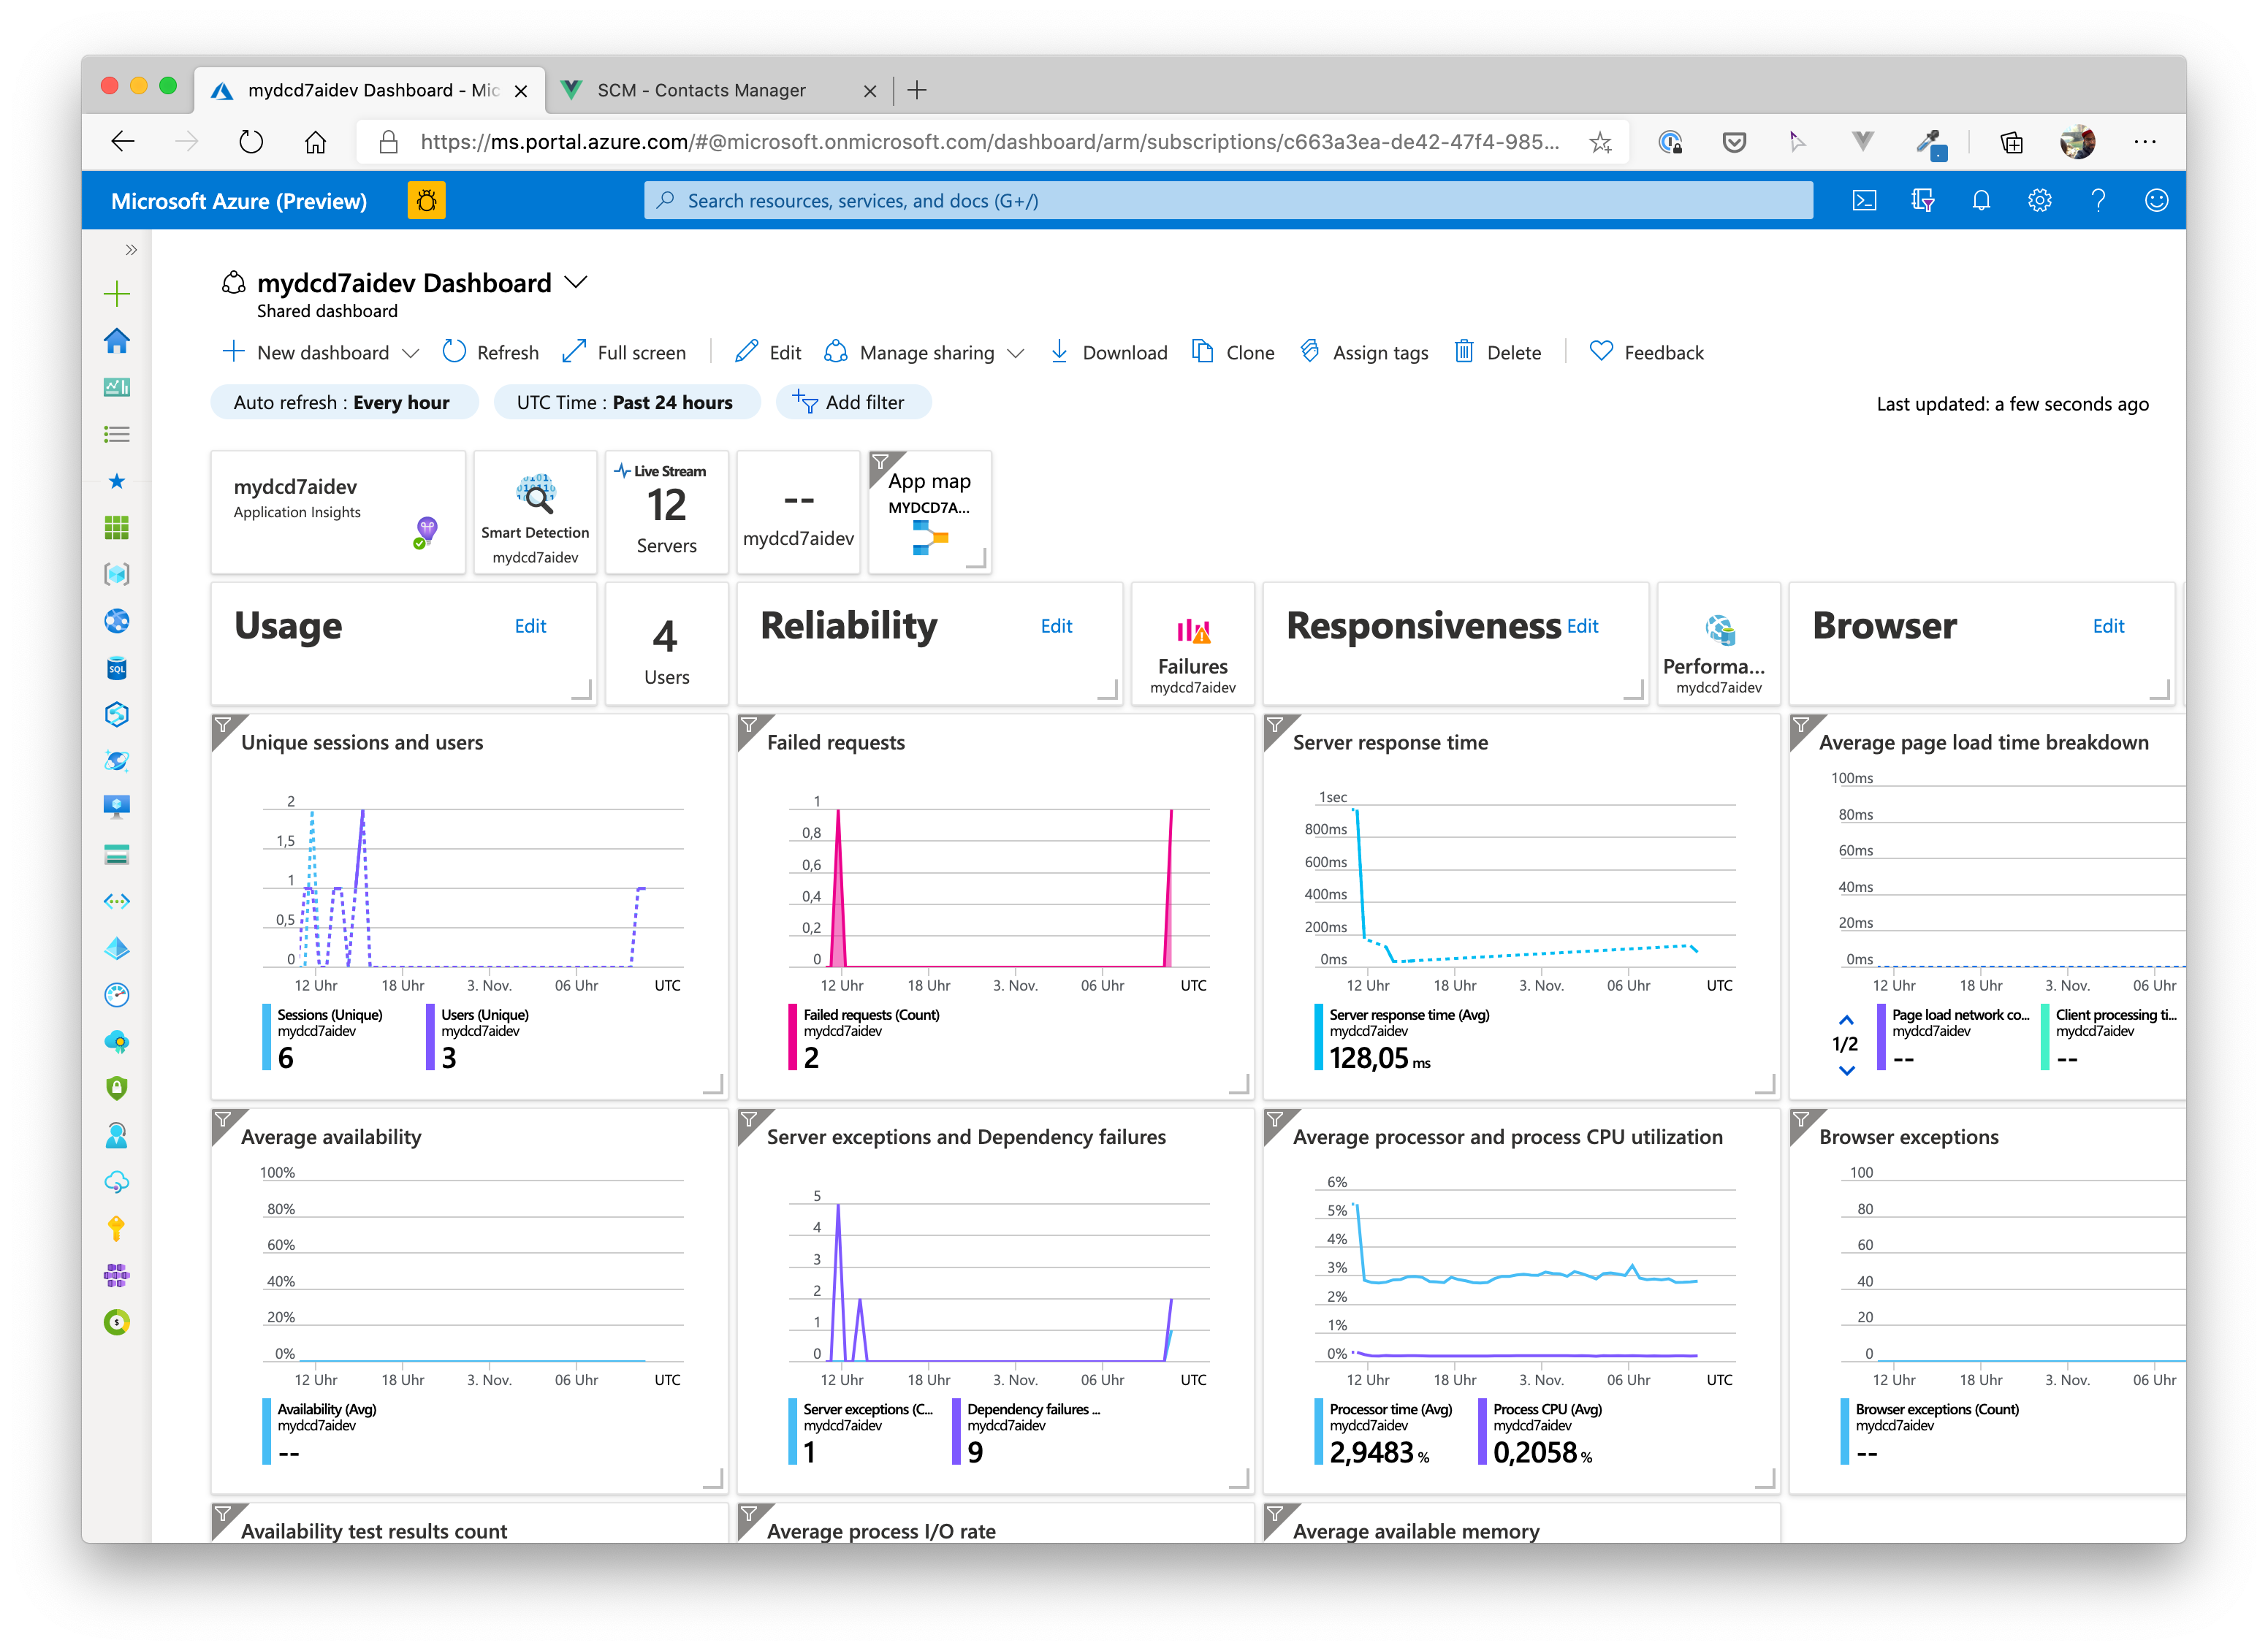Click the Sessions (Unique) blue legend swatch
2268x1651 pixels.
click(x=267, y=1038)
